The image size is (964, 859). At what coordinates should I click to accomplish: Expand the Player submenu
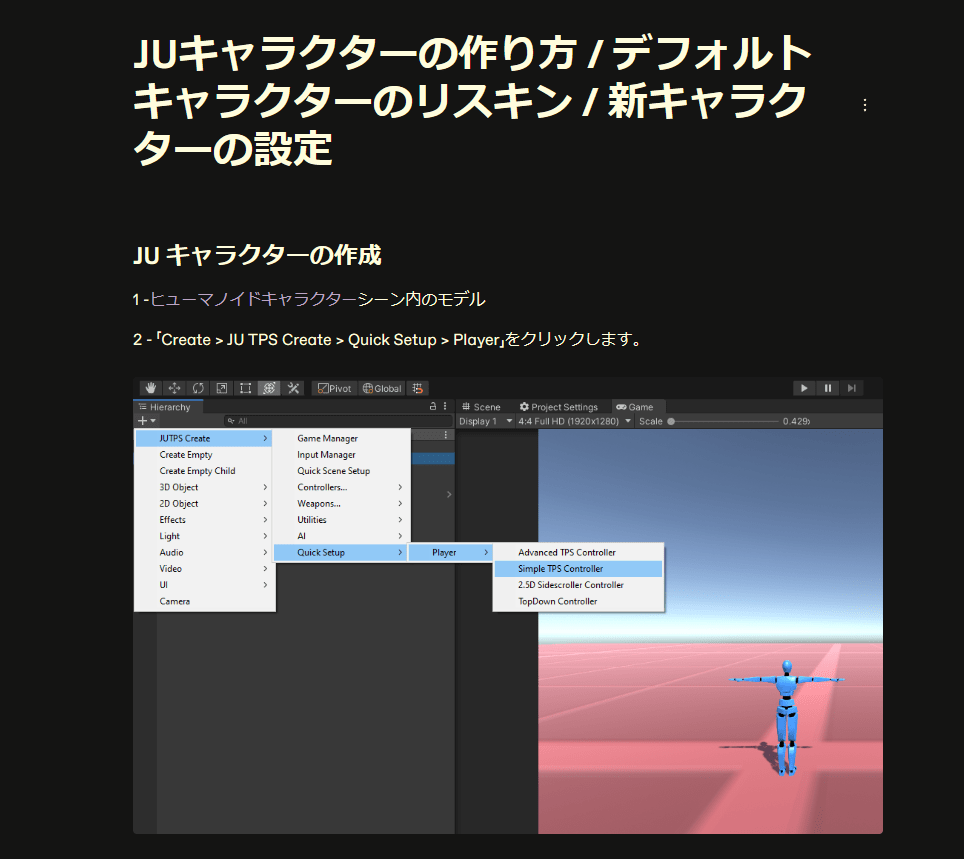[451, 552]
